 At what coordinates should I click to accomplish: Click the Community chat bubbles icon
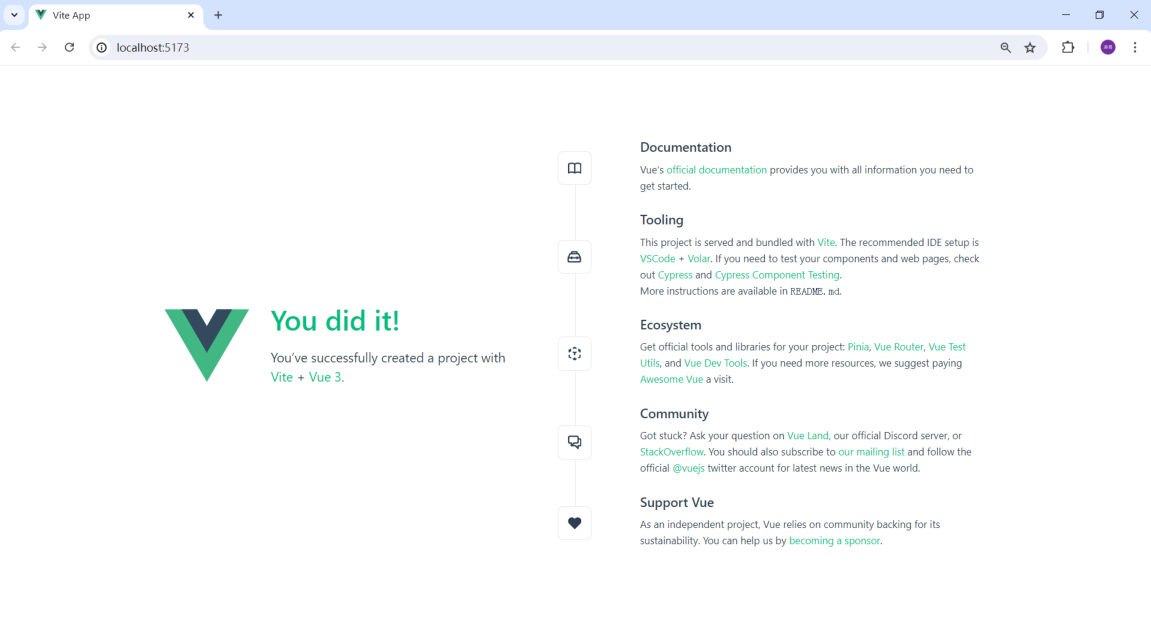point(574,442)
